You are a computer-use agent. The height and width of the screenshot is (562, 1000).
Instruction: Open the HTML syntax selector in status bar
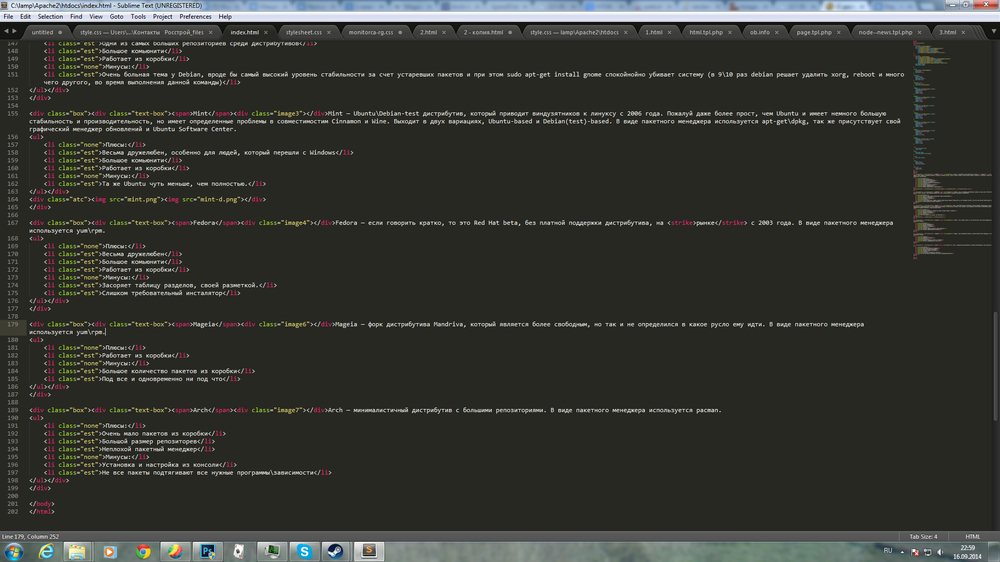(x=972, y=537)
